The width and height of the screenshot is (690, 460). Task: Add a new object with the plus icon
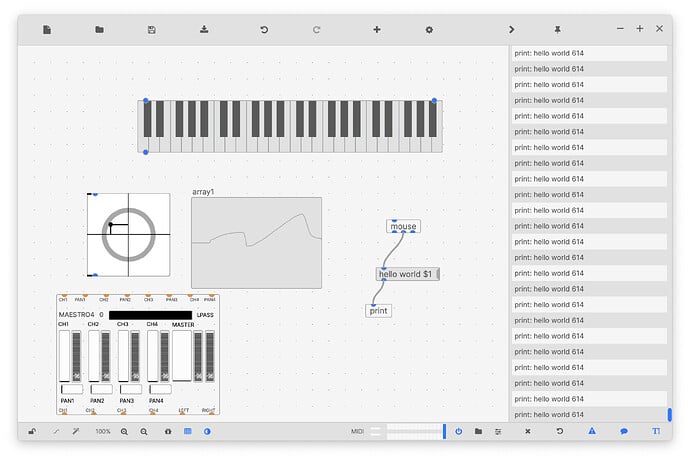377,30
